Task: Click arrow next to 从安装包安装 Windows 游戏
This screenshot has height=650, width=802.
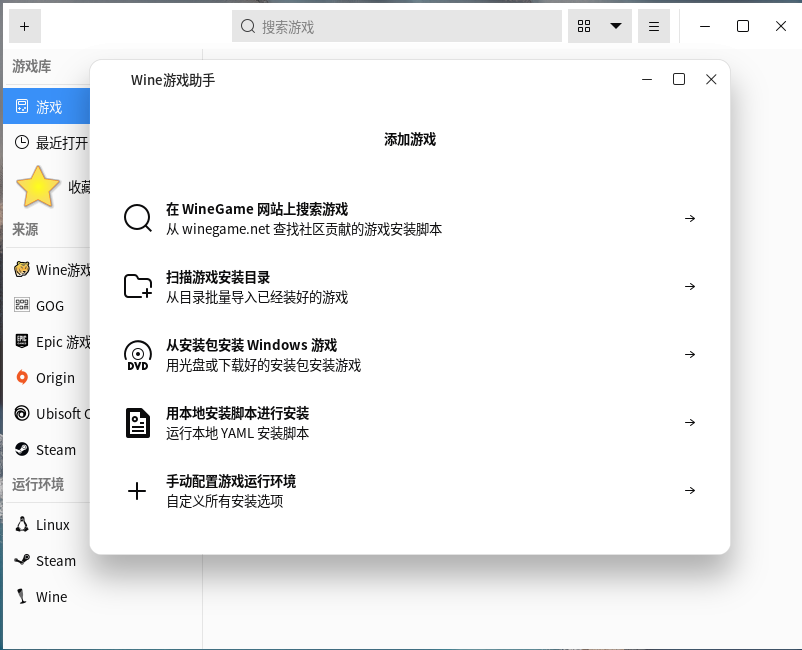Action: (690, 355)
